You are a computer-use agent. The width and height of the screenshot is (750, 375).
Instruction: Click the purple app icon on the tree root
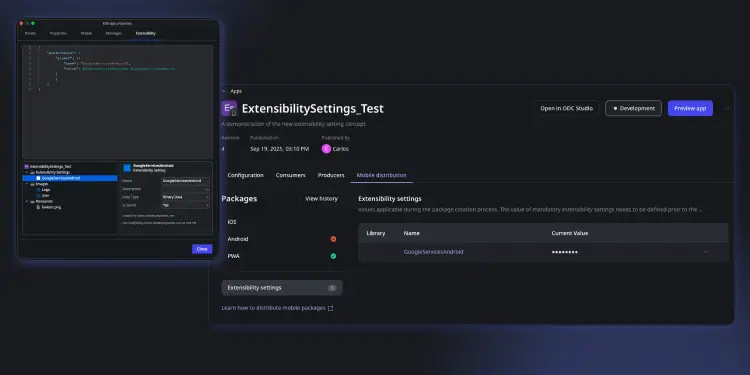[26, 166]
